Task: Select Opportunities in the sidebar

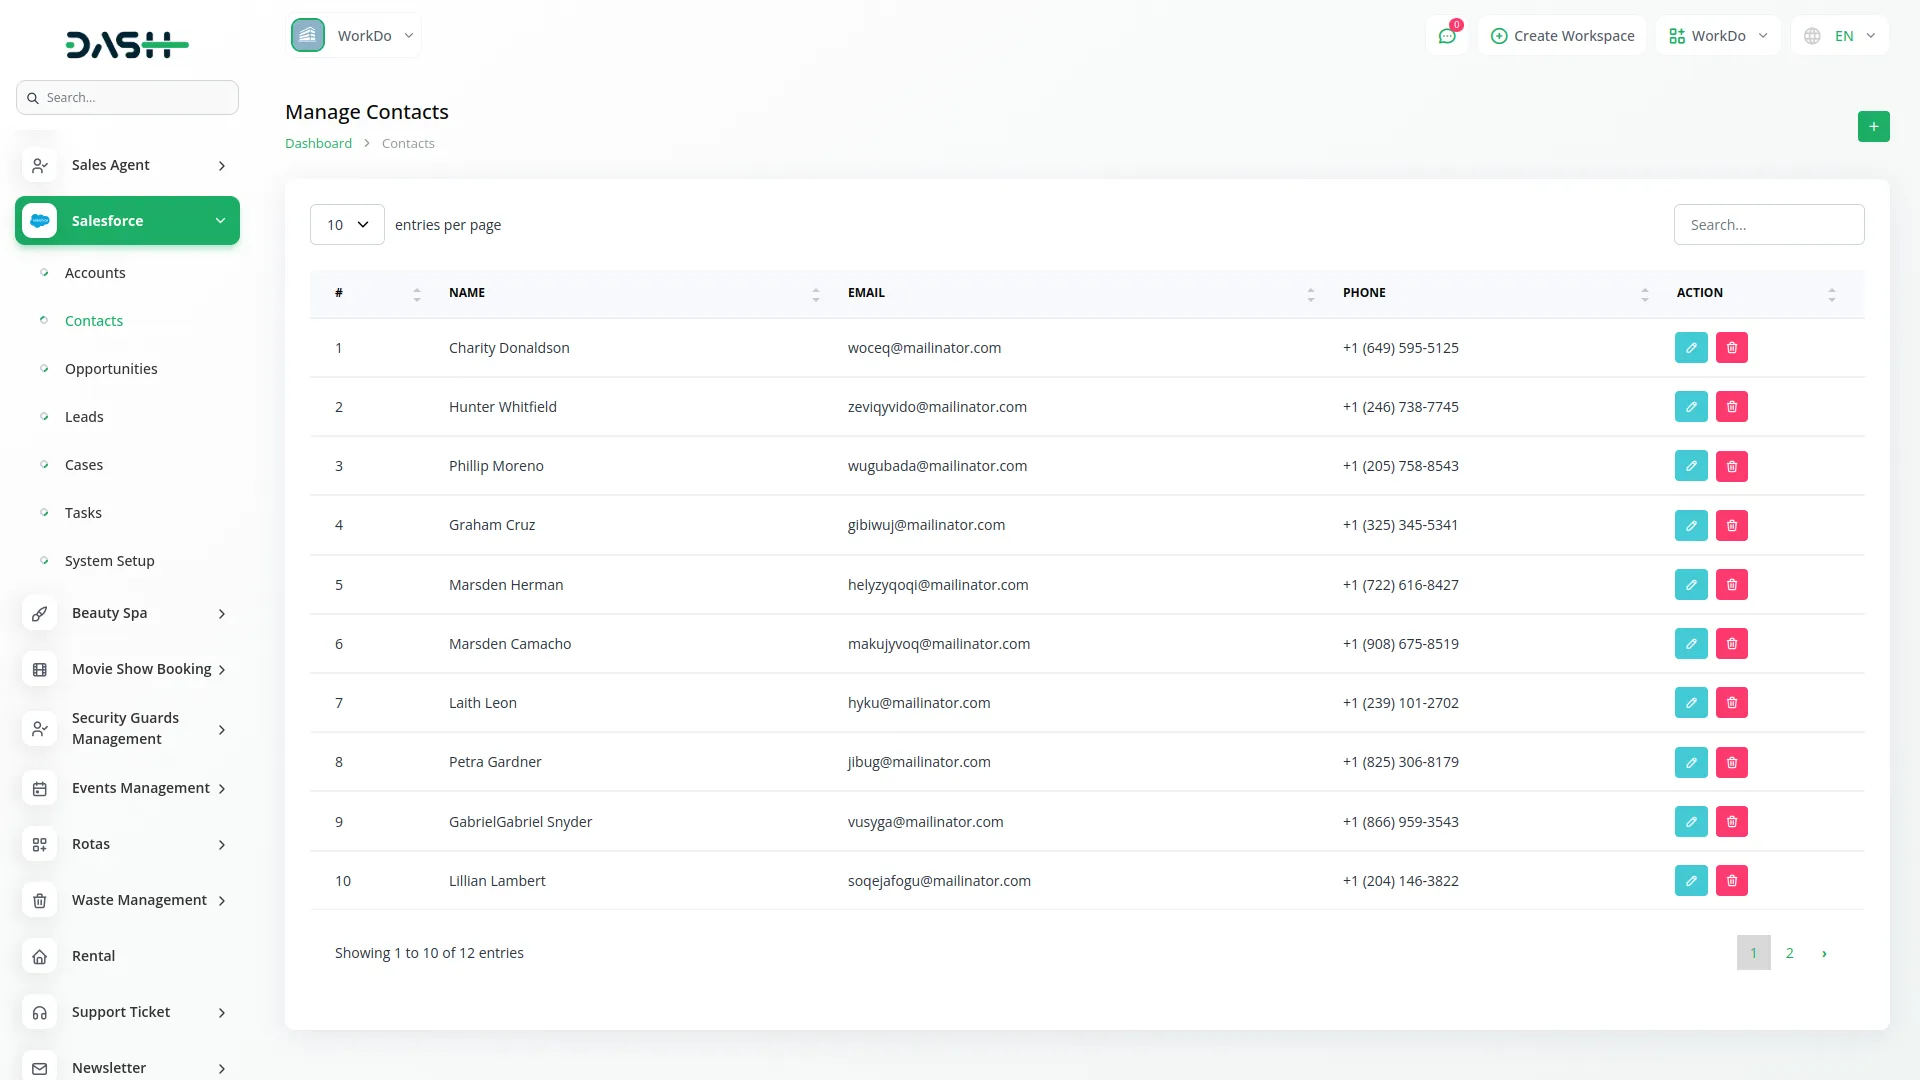Action: pyautogui.click(x=111, y=368)
